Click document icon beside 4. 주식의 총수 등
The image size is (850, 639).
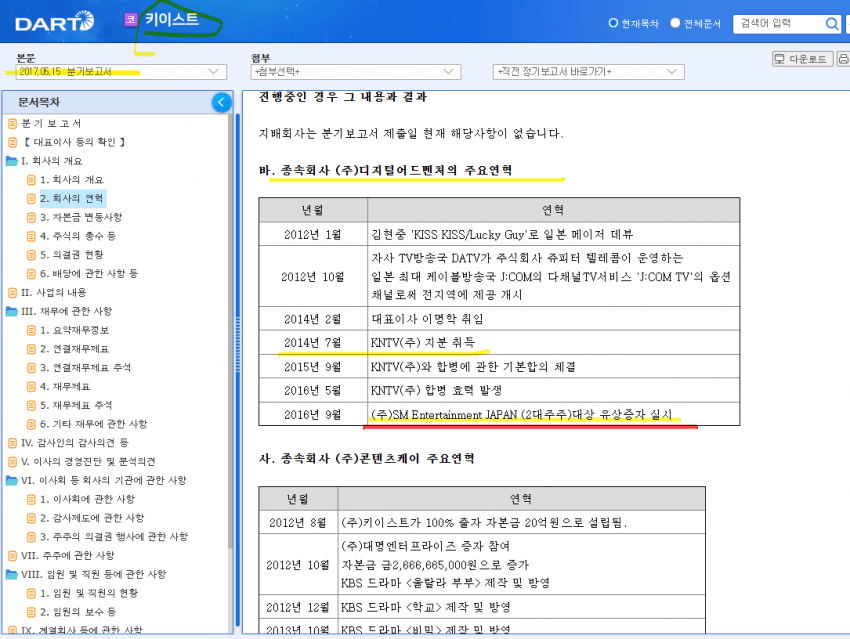click(x=31, y=236)
